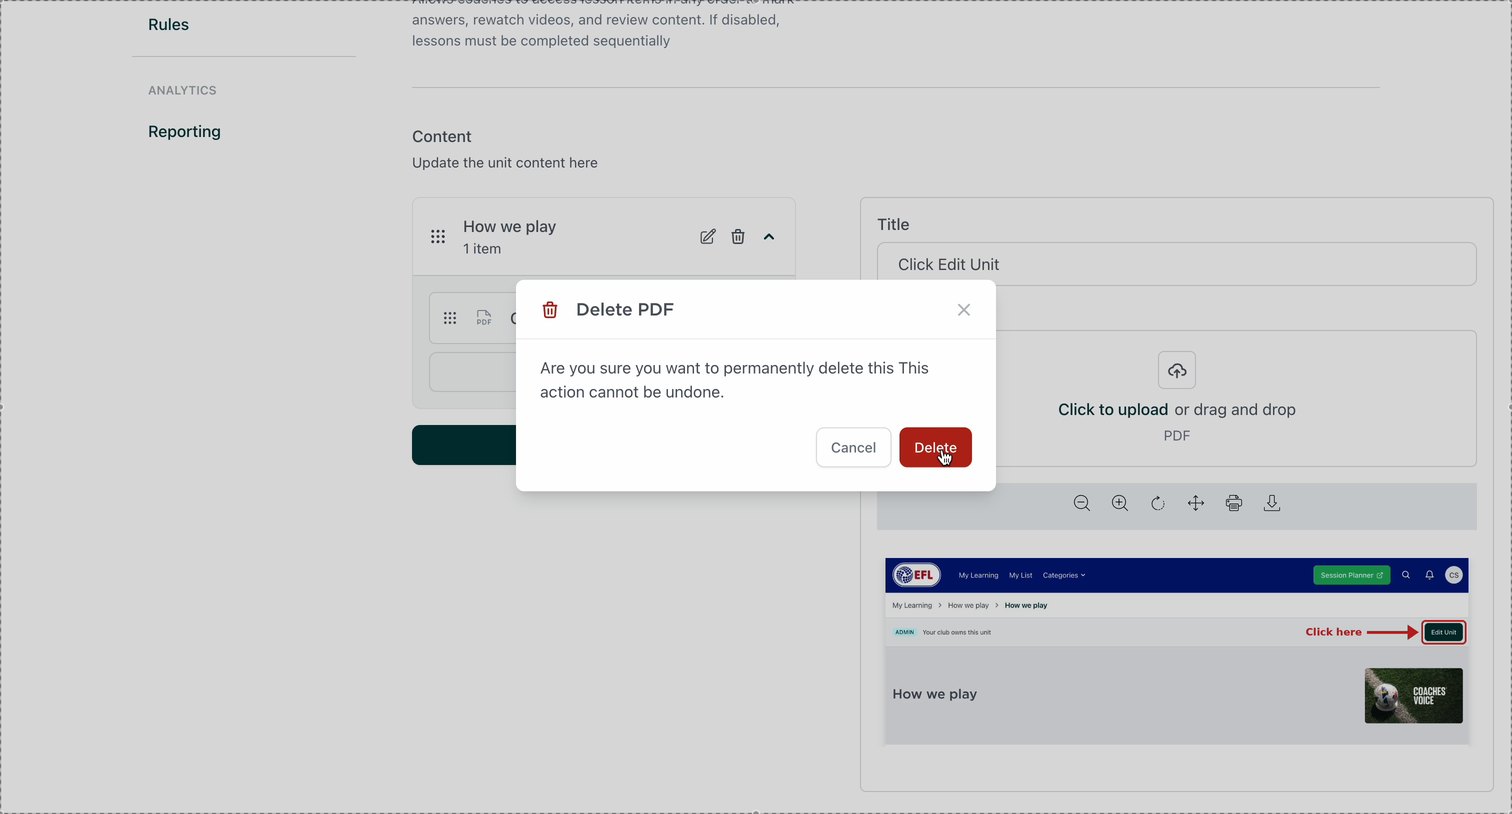Focus the Title input field
Screen dimensions: 1512x814
1177,264
